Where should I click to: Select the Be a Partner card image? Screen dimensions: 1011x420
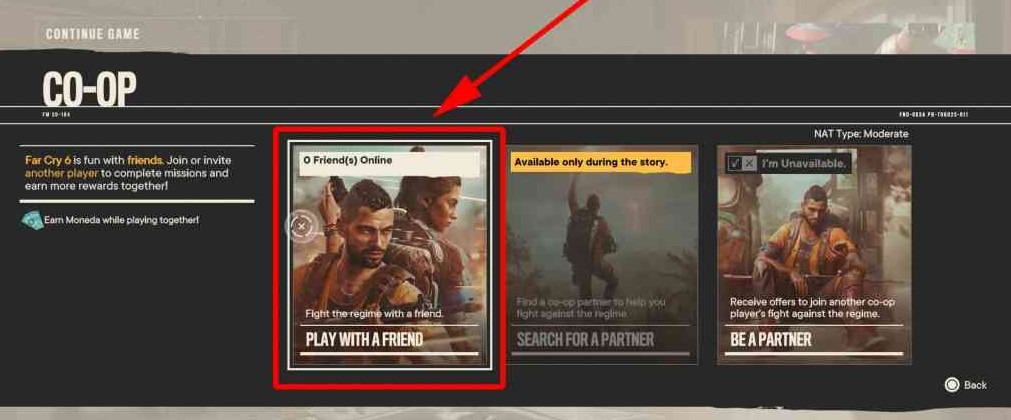point(814,255)
